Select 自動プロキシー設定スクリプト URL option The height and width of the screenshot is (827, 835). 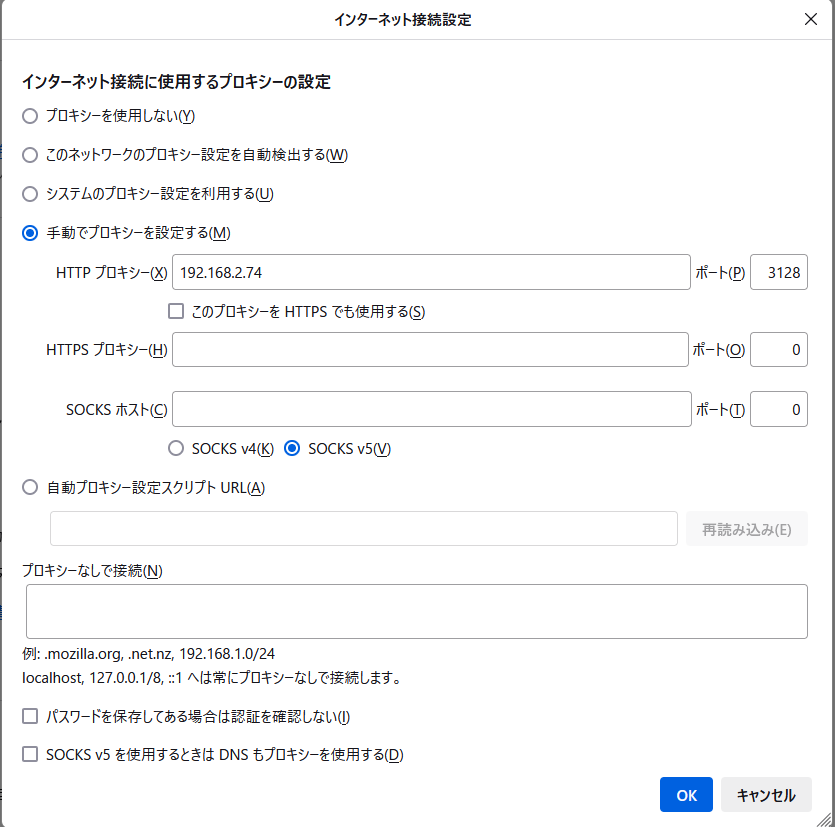(x=30, y=487)
